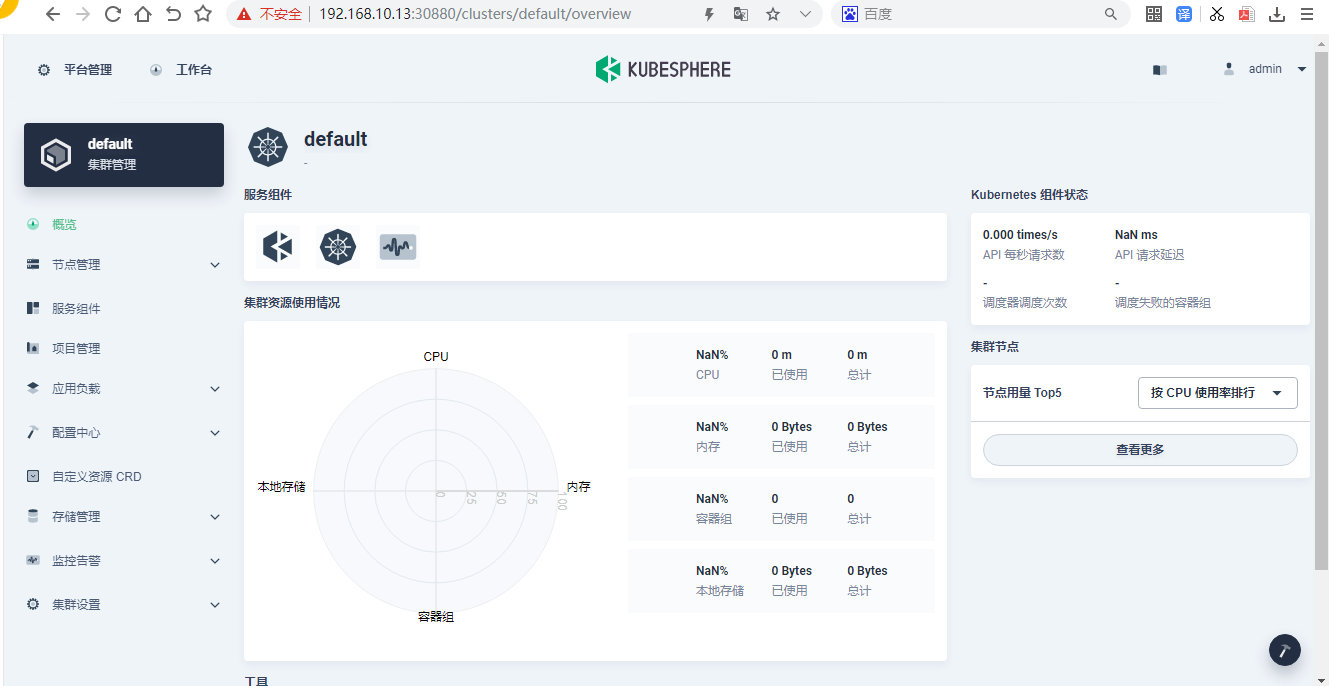The image size is (1329, 686).
Task: Expand 节点管理 node management chevron
Action: click(x=215, y=265)
